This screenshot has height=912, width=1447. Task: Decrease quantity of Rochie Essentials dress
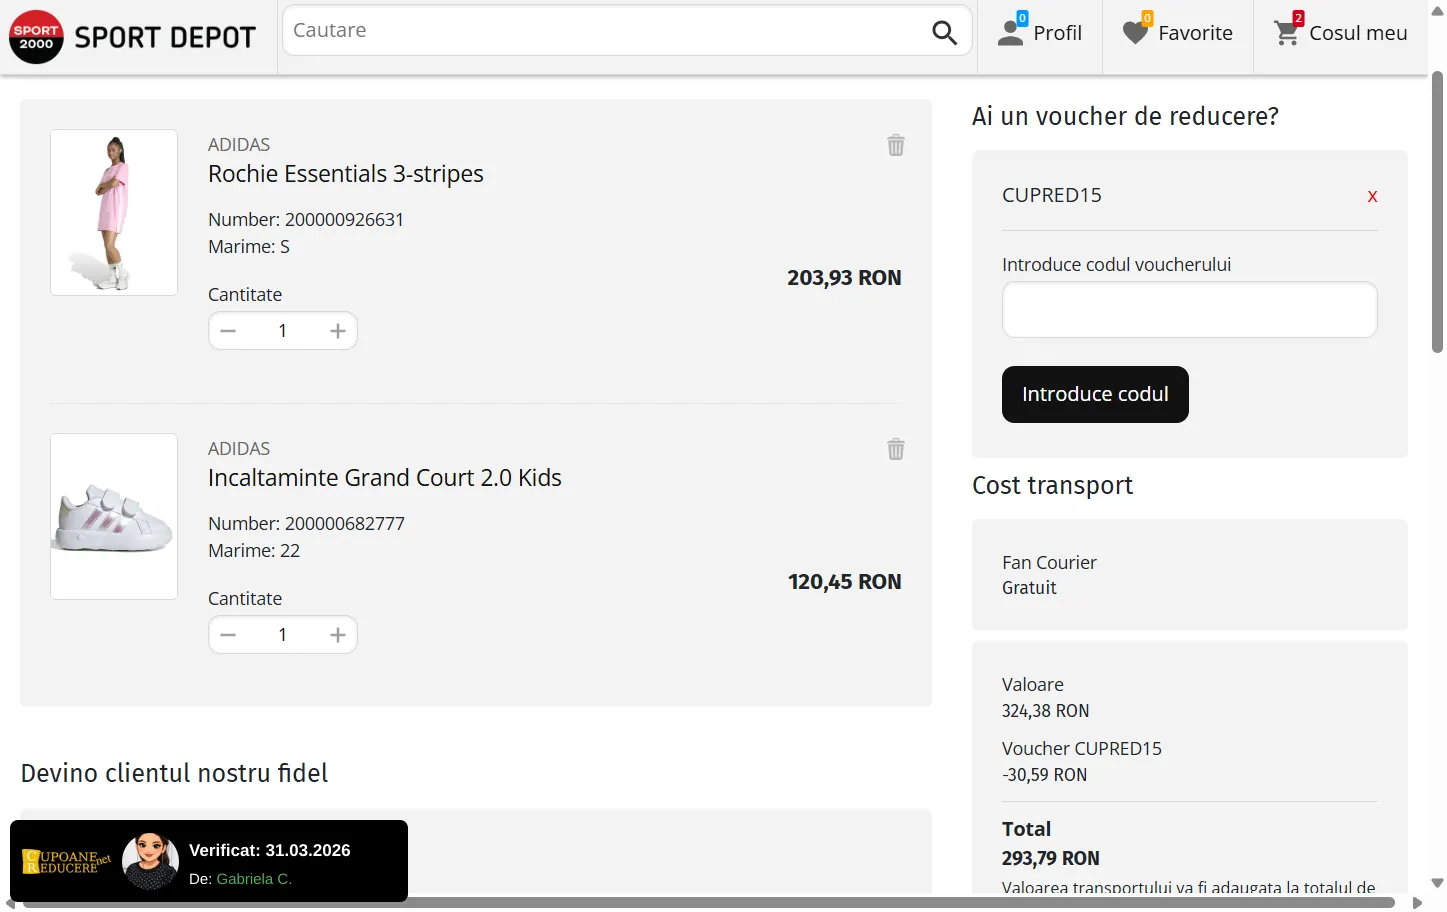point(228,331)
